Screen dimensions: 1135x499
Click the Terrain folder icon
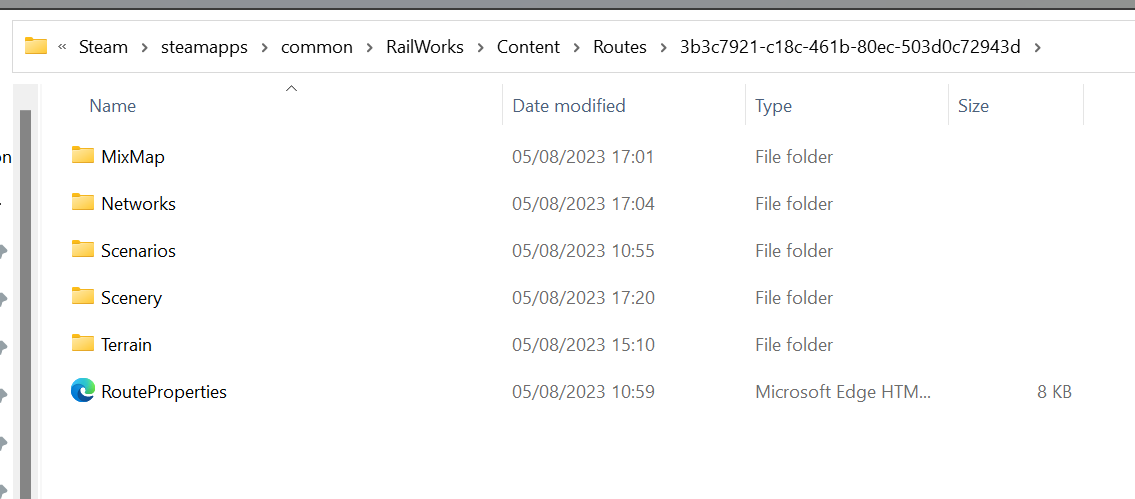82,343
